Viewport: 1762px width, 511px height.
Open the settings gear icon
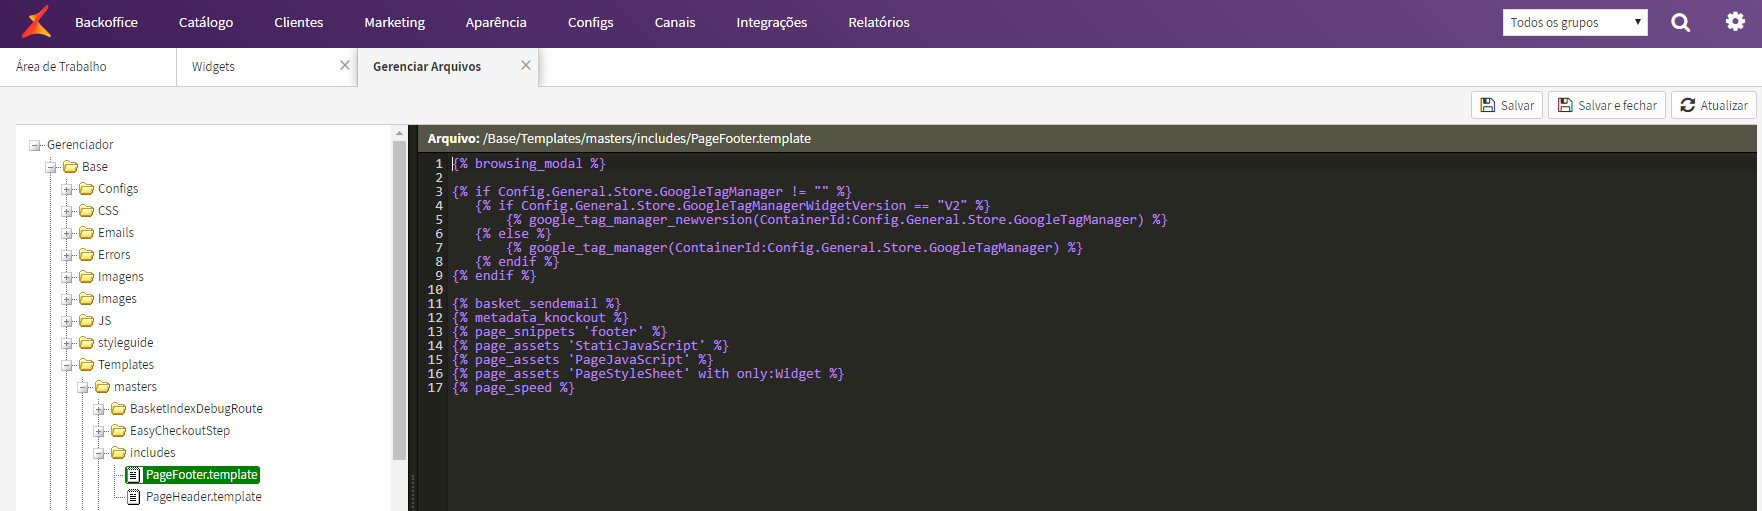tap(1735, 21)
